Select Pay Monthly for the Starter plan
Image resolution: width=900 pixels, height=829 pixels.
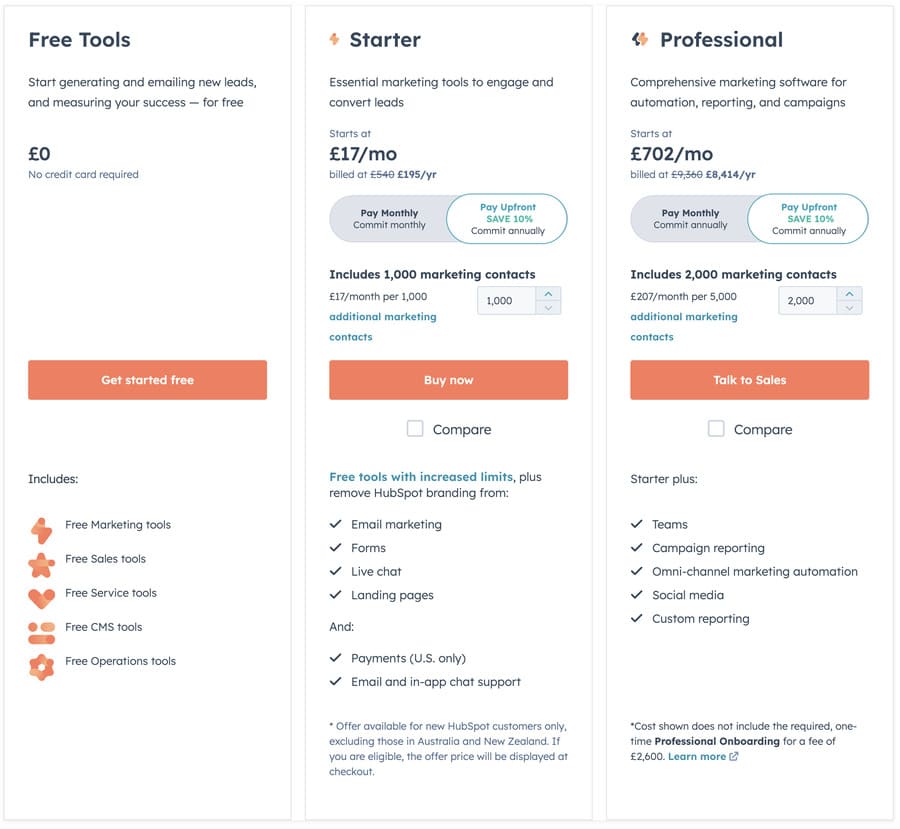click(x=389, y=218)
